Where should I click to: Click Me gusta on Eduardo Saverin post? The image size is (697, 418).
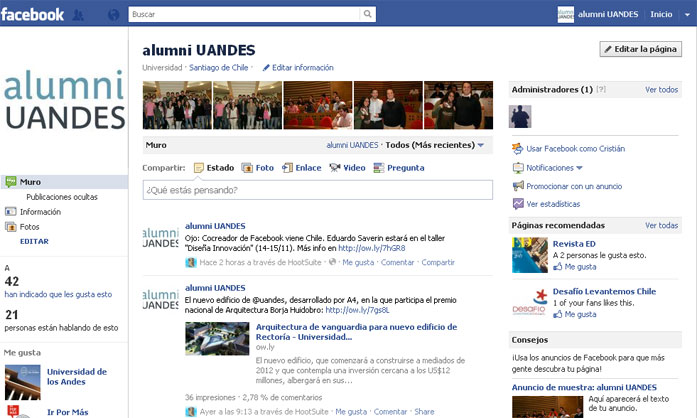358,262
